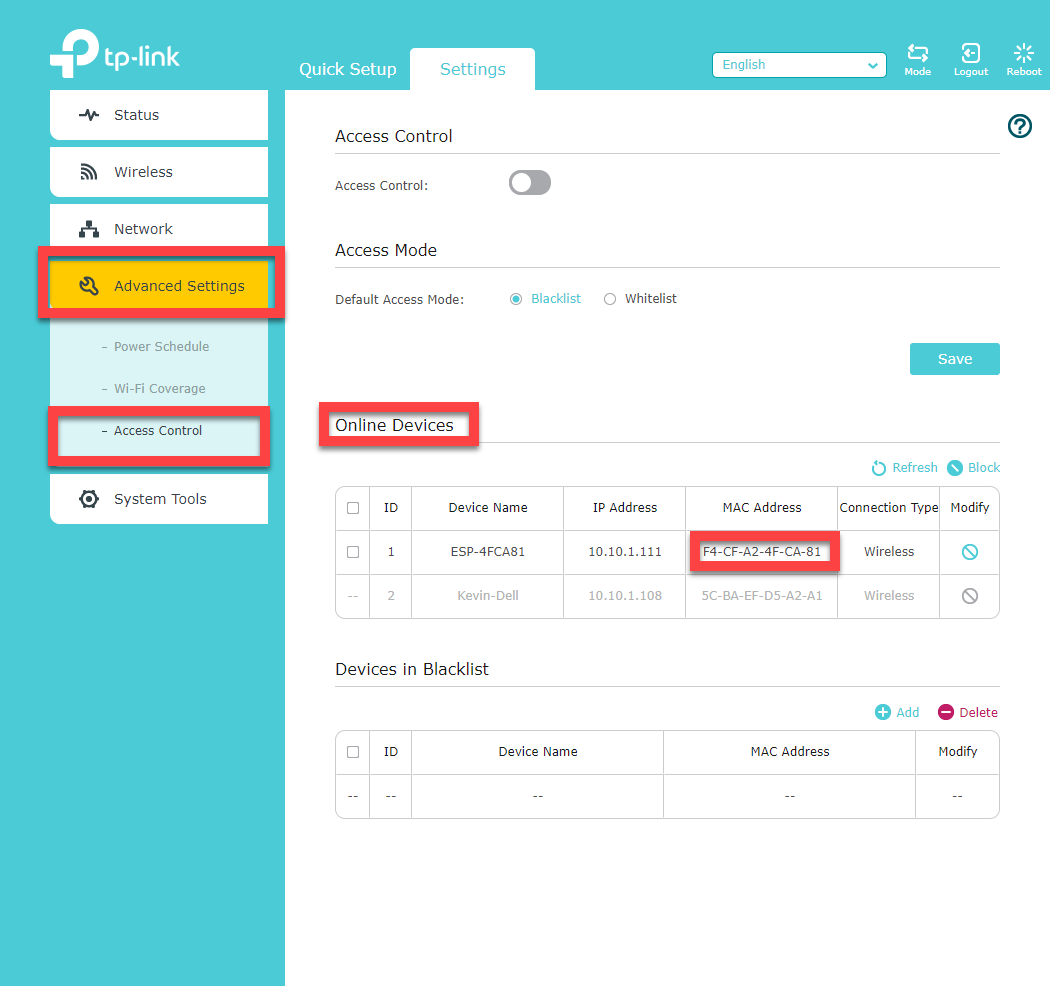1050x986 pixels.
Task: Click the System Tools gear icon
Action: tap(88, 499)
